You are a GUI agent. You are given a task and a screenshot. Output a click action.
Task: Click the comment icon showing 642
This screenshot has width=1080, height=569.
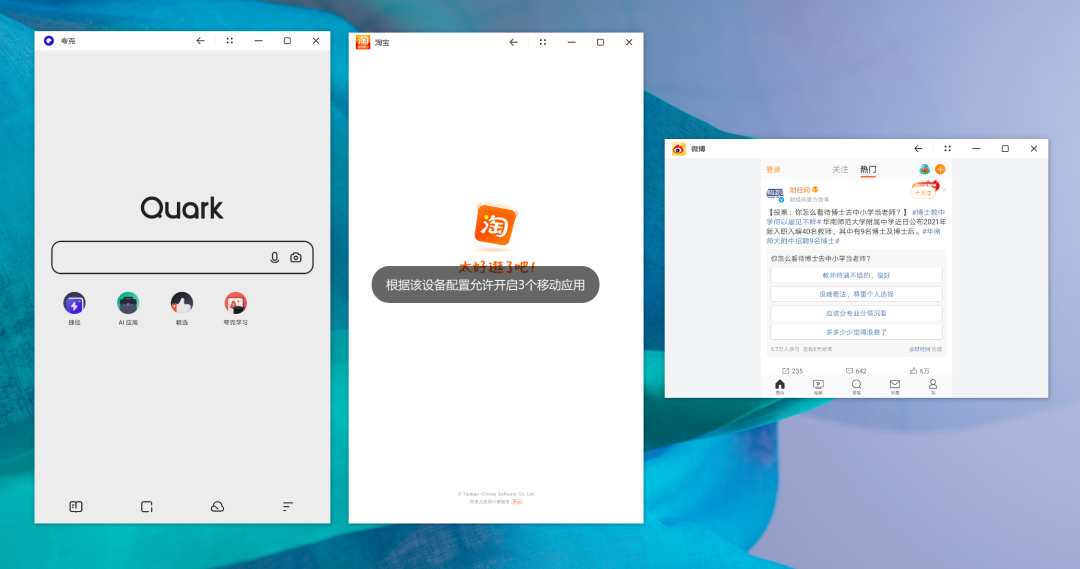point(849,371)
